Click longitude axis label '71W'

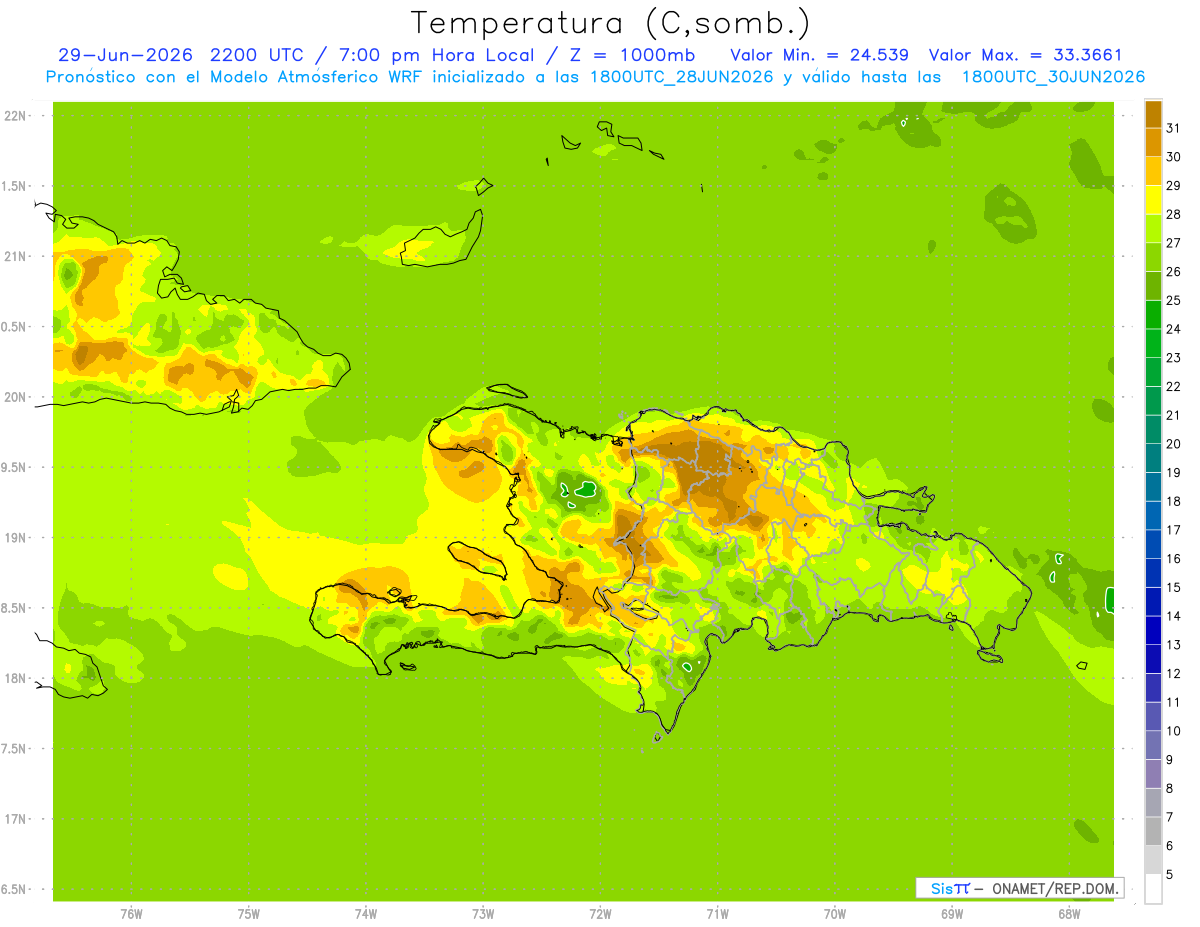(717, 914)
